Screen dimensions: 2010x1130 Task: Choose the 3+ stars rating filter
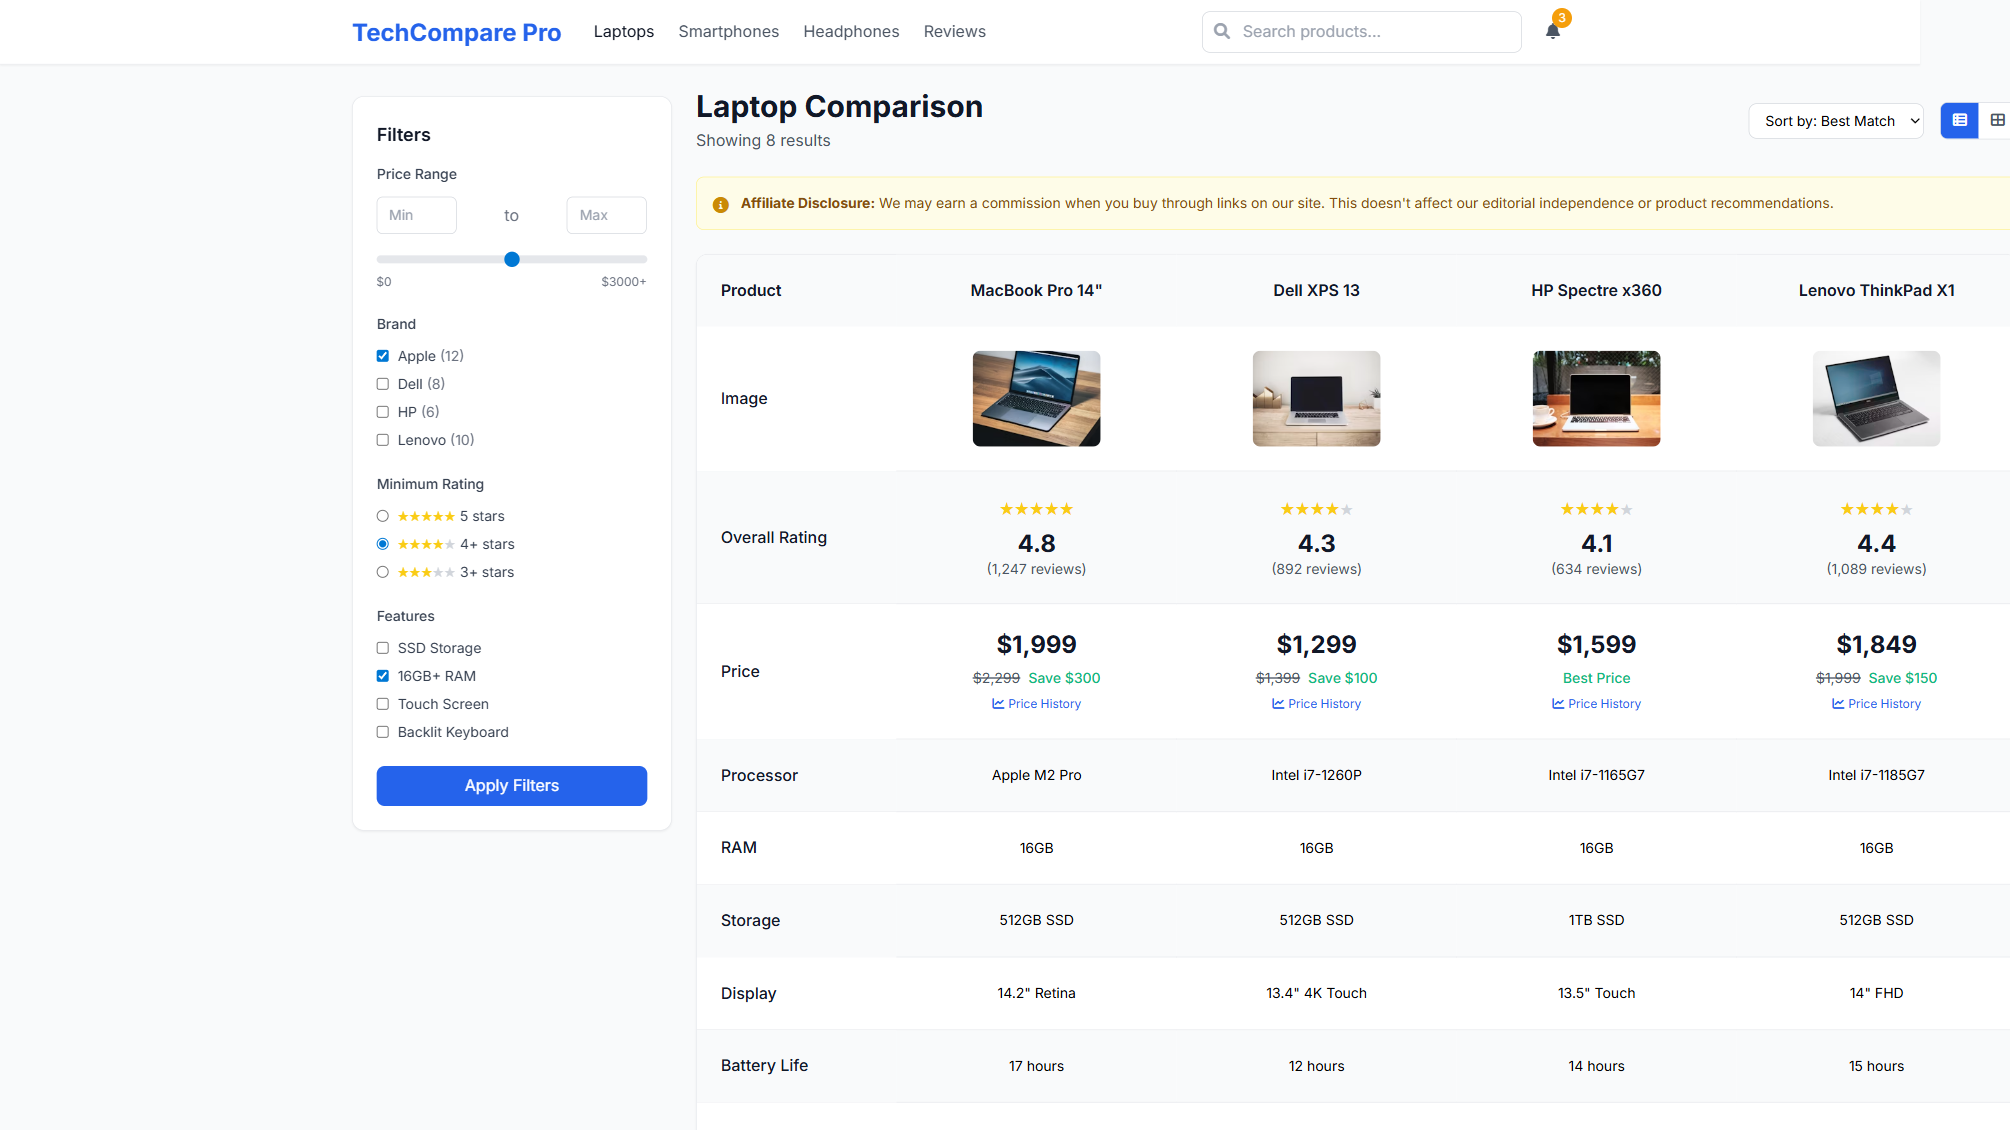pyautogui.click(x=383, y=571)
